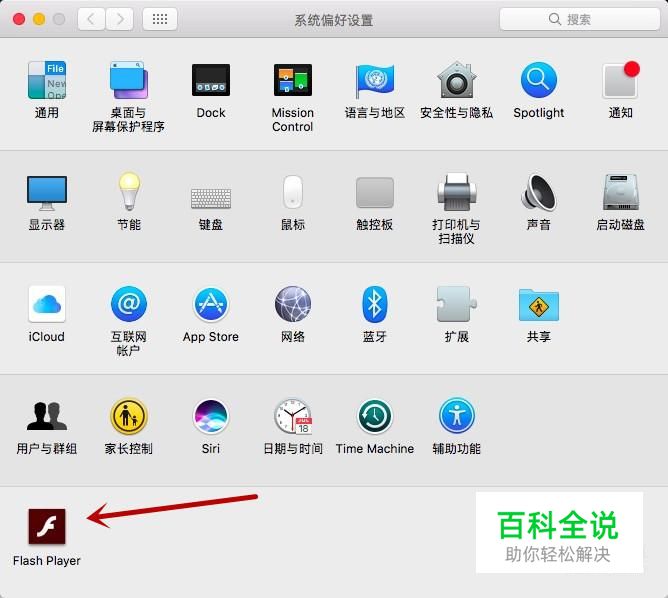This screenshot has width=668, height=598.
Task: Open Spotlight preferences
Action: coord(539,80)
